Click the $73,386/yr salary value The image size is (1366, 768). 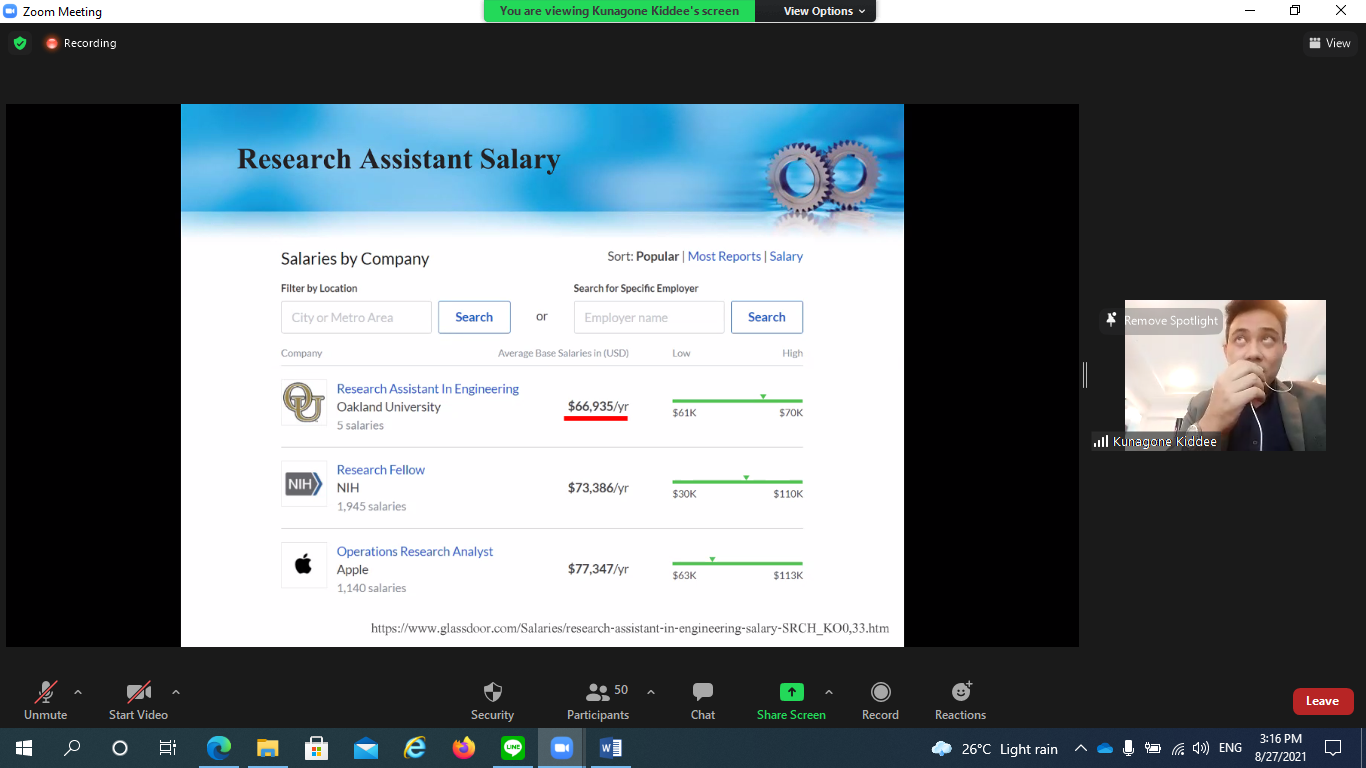pyautogui.click(x=598, y=488)
